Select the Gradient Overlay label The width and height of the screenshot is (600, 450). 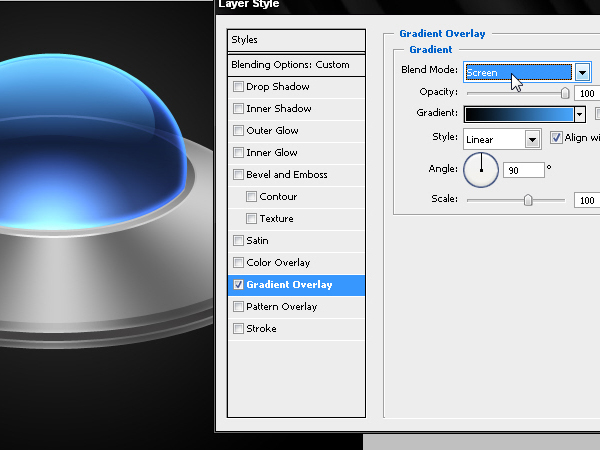(289, 285)
